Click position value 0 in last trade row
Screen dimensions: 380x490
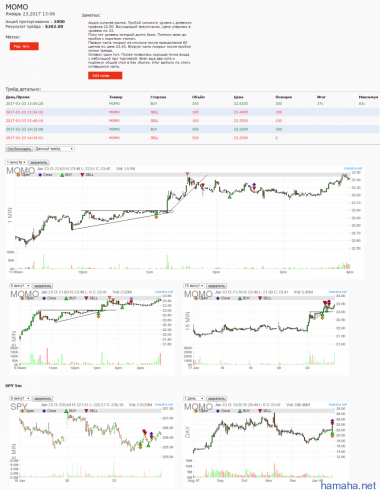click(276, 138)
